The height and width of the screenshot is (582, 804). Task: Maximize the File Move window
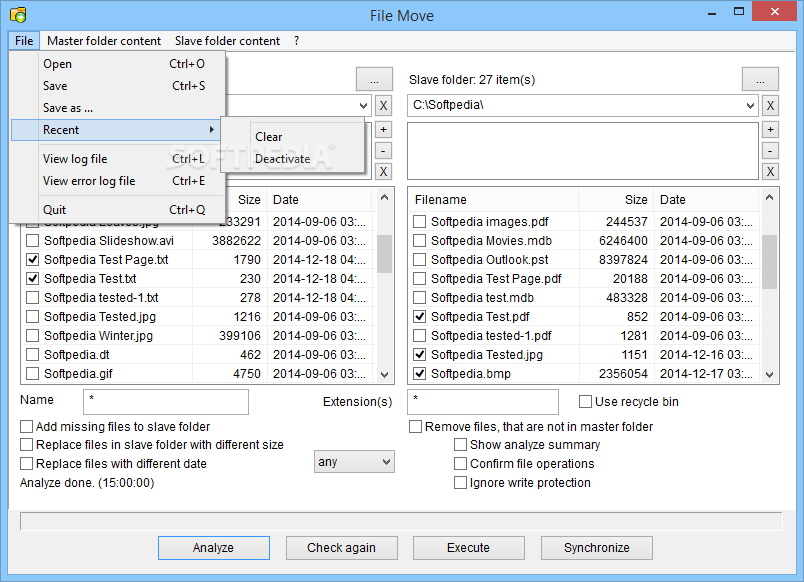739,12
